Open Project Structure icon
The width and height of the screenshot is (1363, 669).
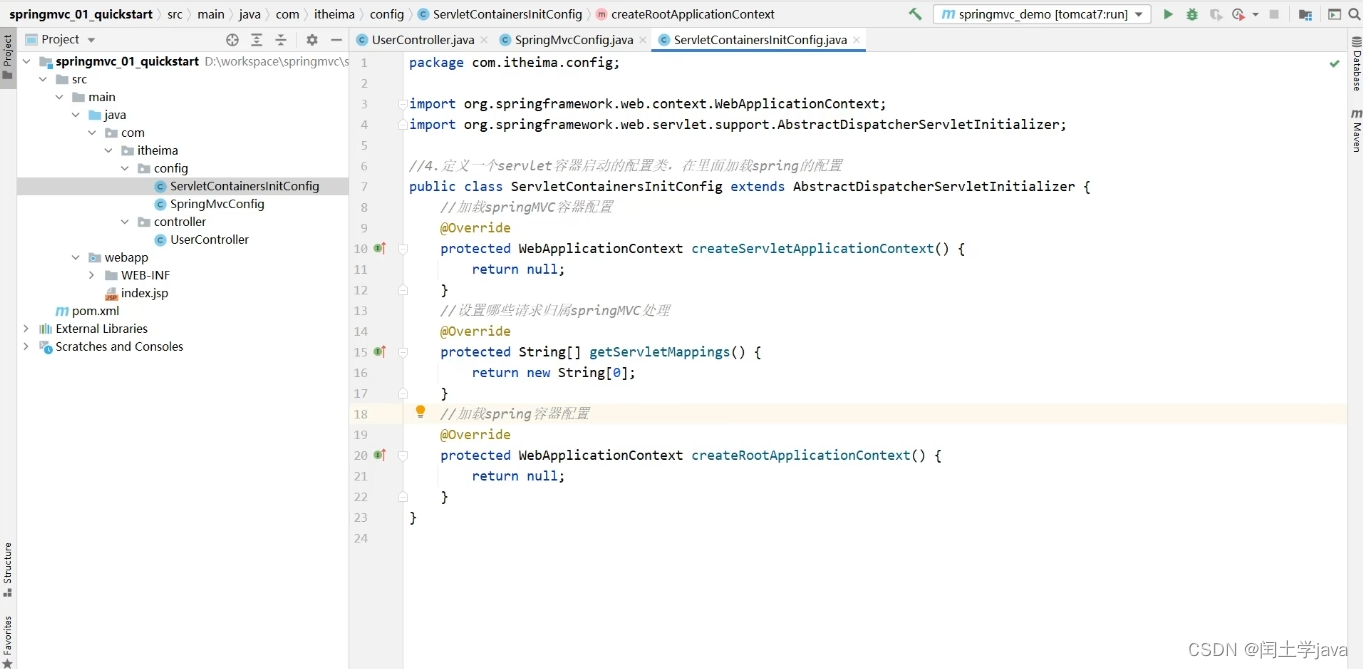[1305, 14]
